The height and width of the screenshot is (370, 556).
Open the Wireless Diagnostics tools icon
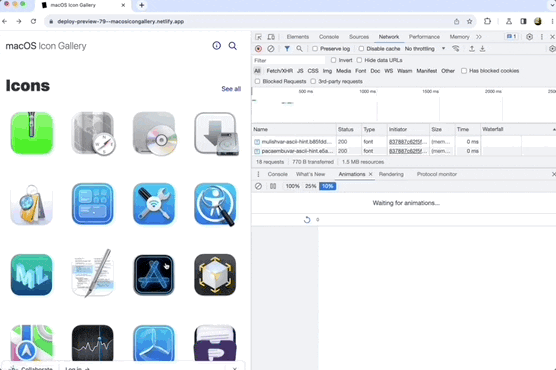click(154, 204)
